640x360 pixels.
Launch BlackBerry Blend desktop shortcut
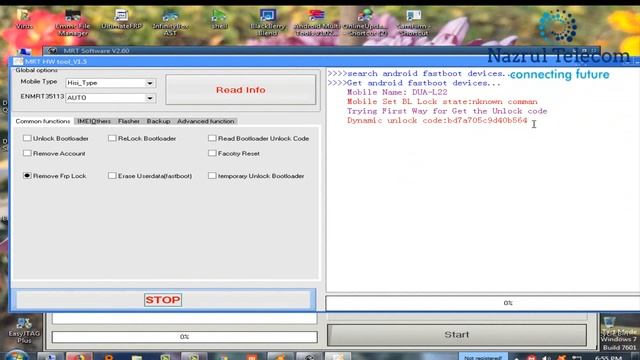tap(268, 22)
